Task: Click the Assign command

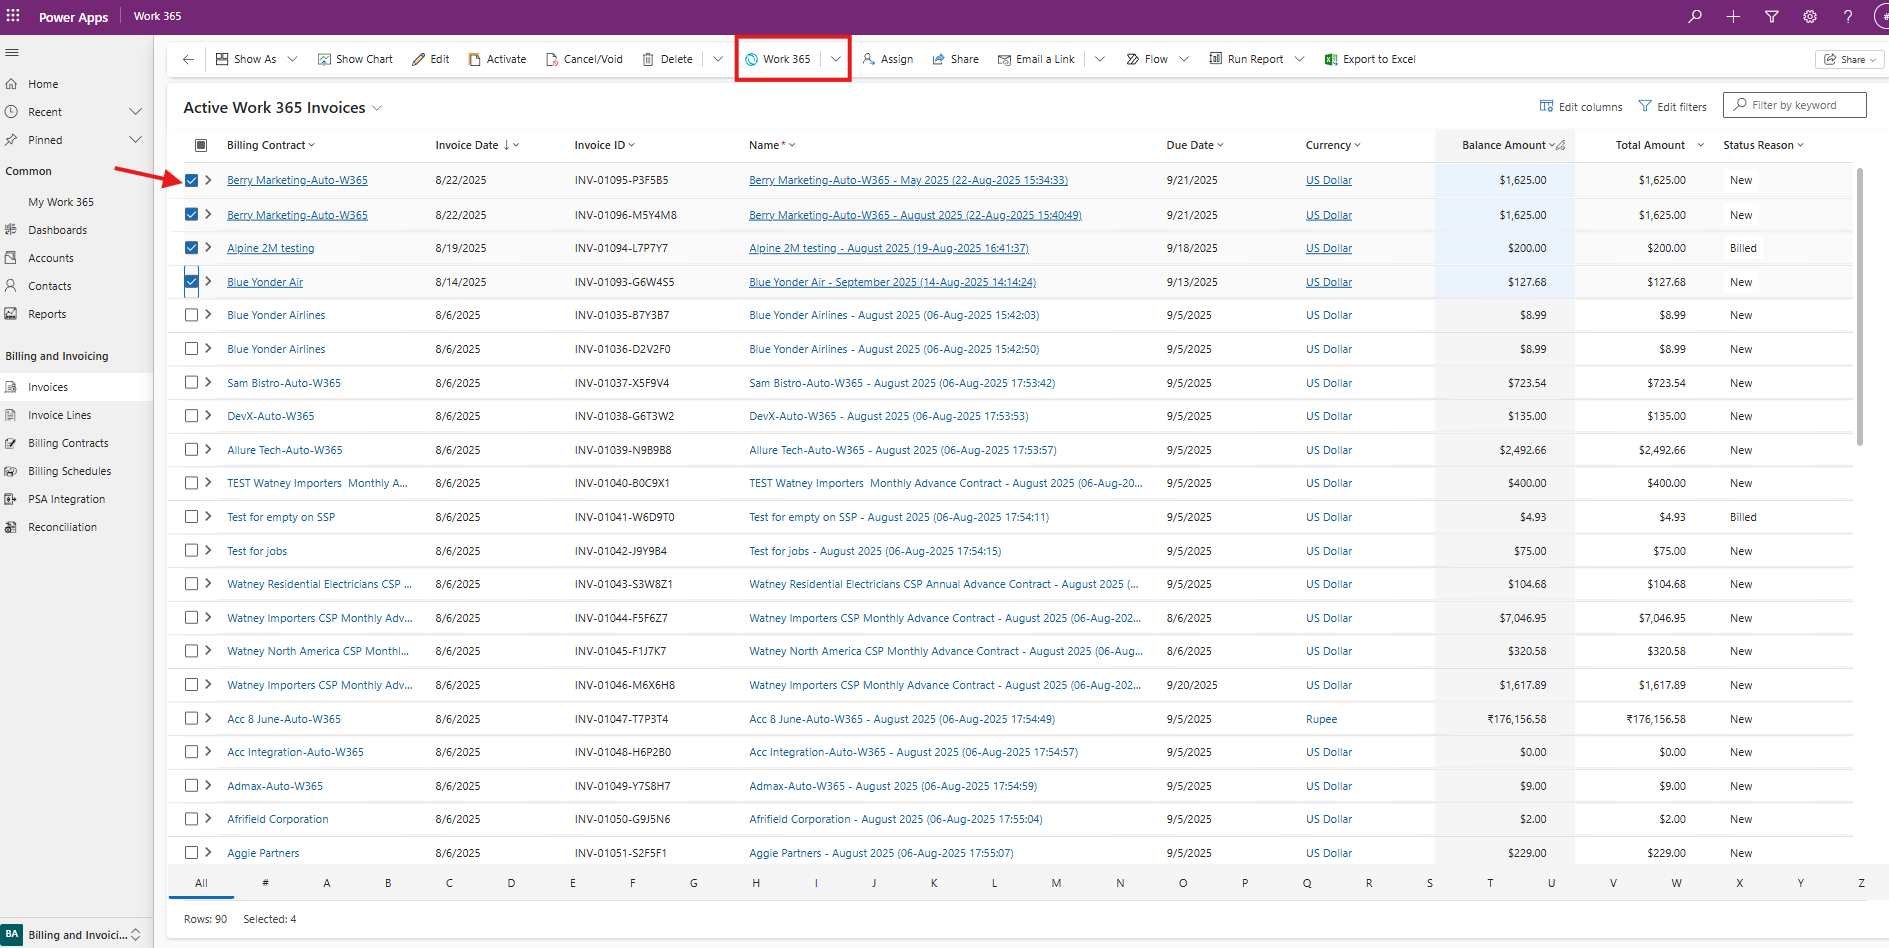Action: click(x=888, y=59)
